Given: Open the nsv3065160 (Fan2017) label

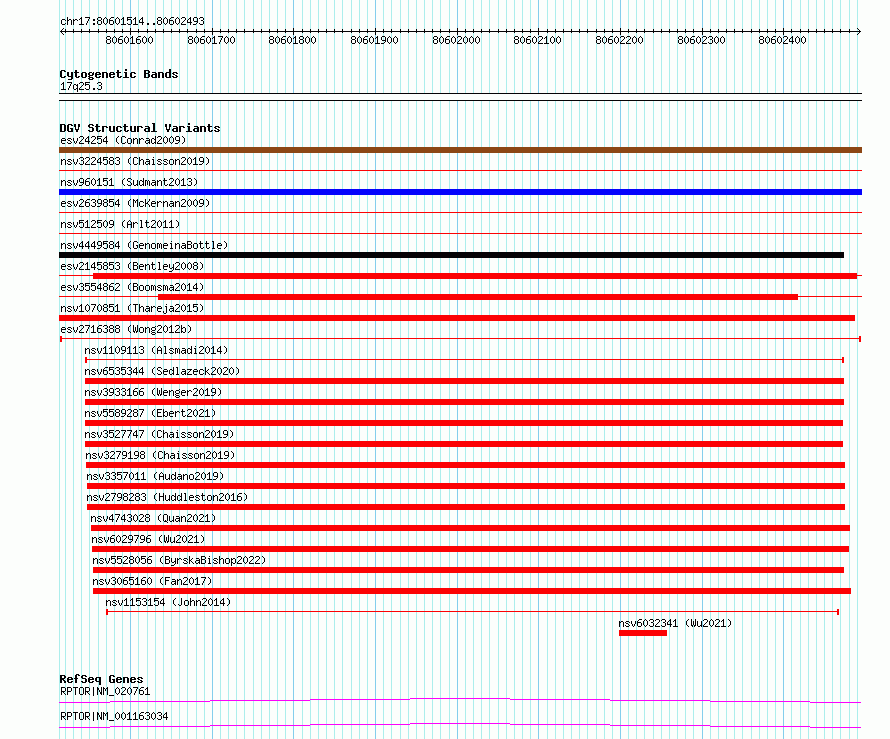Looking at the screenshot, I should click(152, 581).
